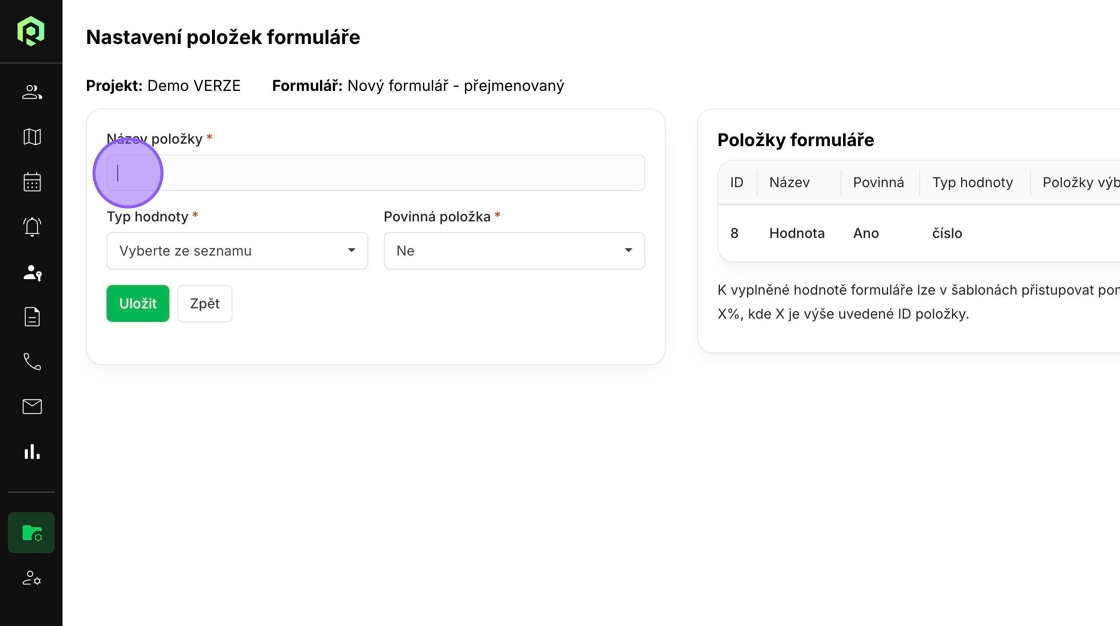Open the user settings gear icon
Viewport: 1120px width, 626px height.
(31, 578)
